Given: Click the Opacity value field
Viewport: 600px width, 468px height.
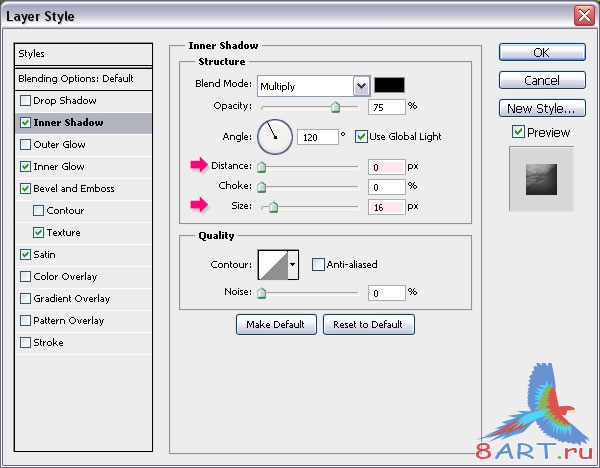Looking at the screenshot, I should (x=386, y=107).
